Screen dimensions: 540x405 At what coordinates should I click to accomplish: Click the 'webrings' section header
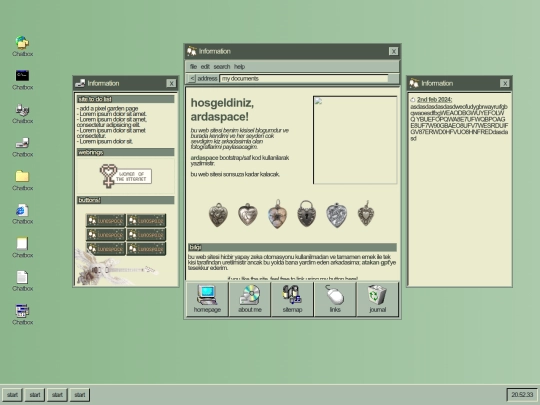click(125, 152)
